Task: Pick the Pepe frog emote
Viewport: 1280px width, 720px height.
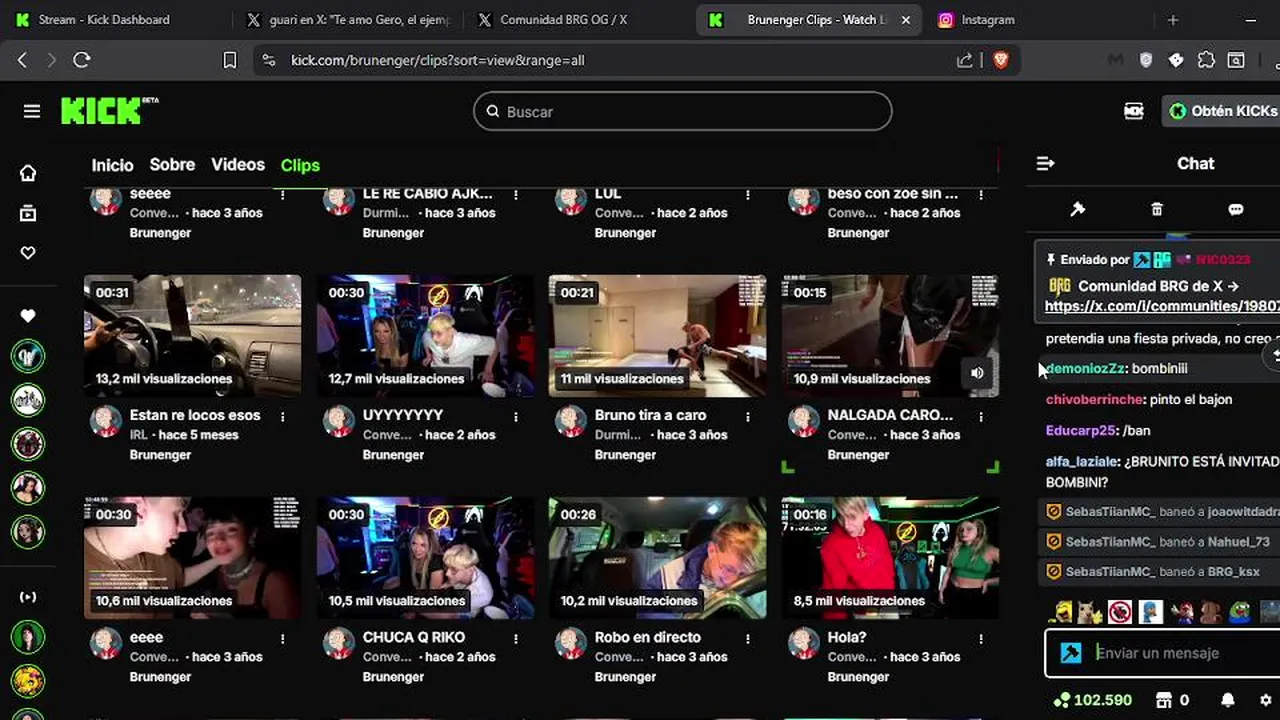Action: click(1241, 611)
